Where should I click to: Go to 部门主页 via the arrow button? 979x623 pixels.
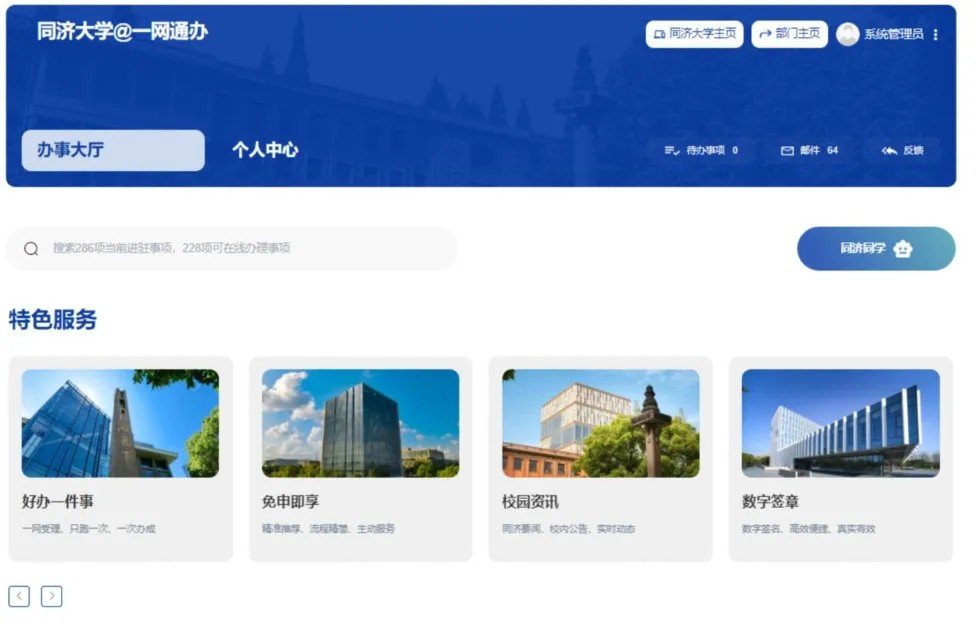[789, 34]
